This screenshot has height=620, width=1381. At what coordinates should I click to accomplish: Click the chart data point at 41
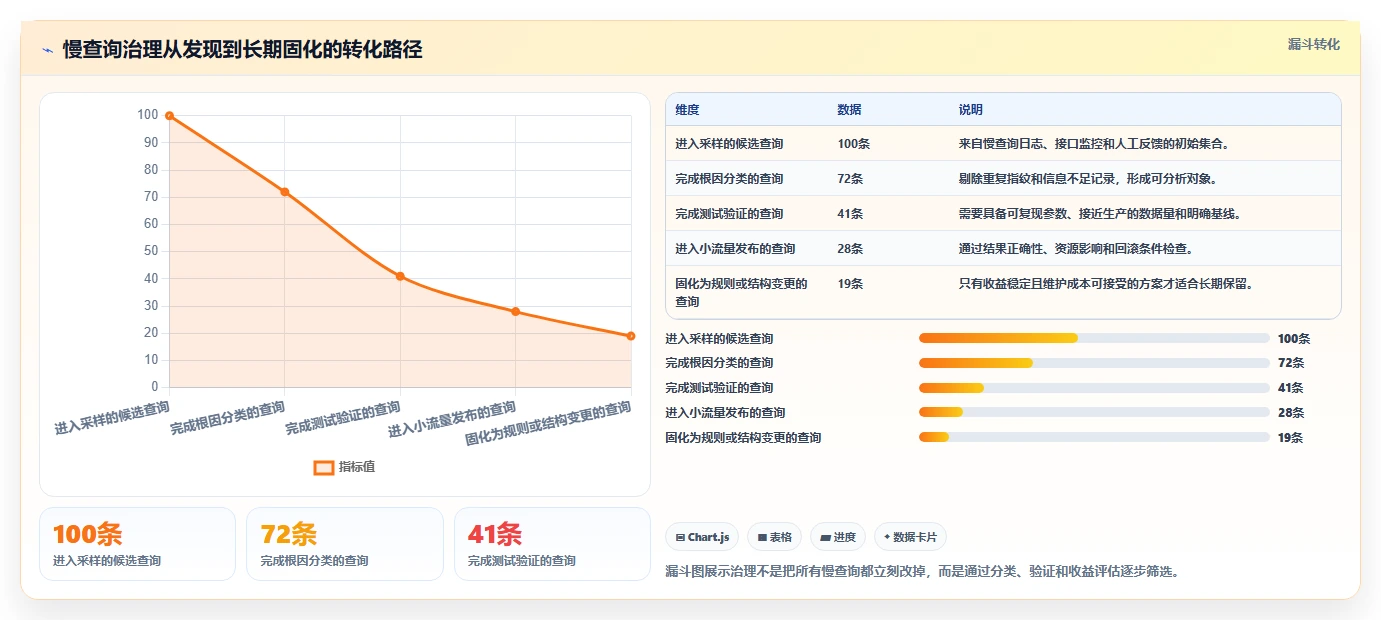pyautogui.click(x=400, y=276)
